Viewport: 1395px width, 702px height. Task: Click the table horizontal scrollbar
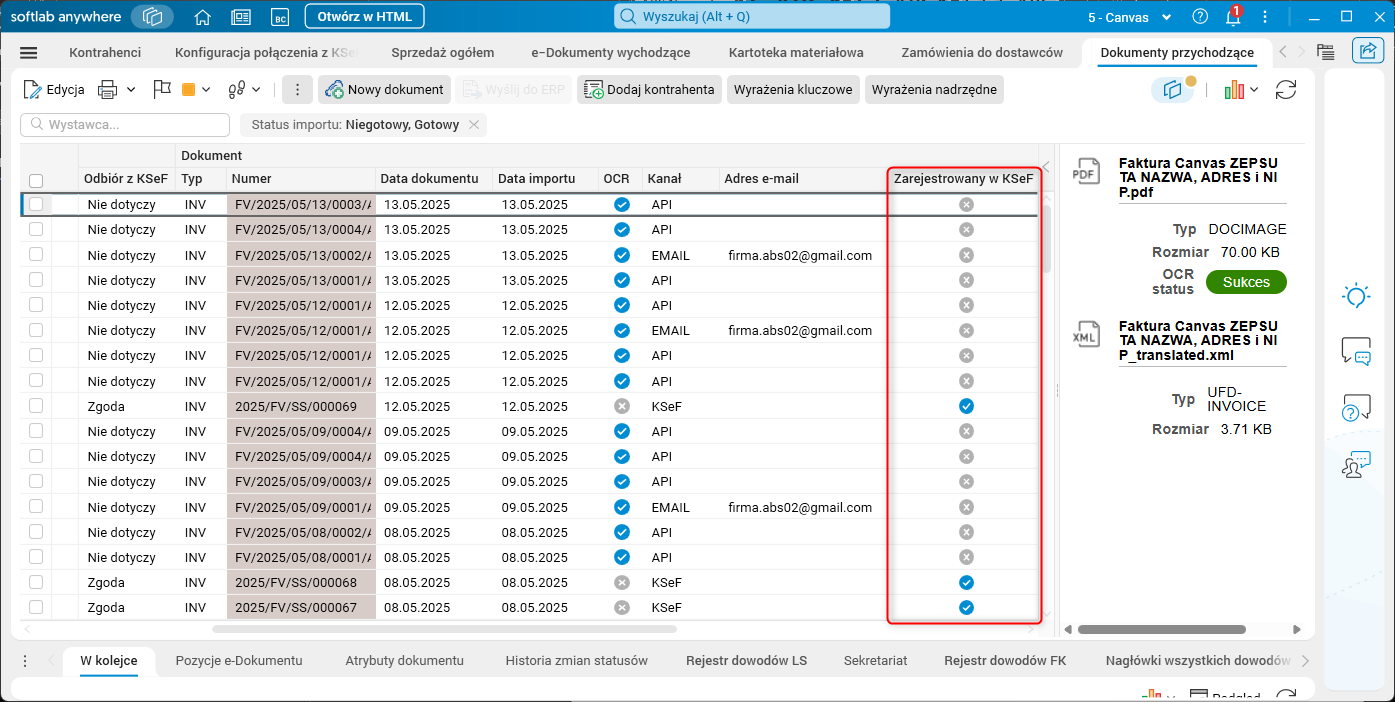[444, 629]
